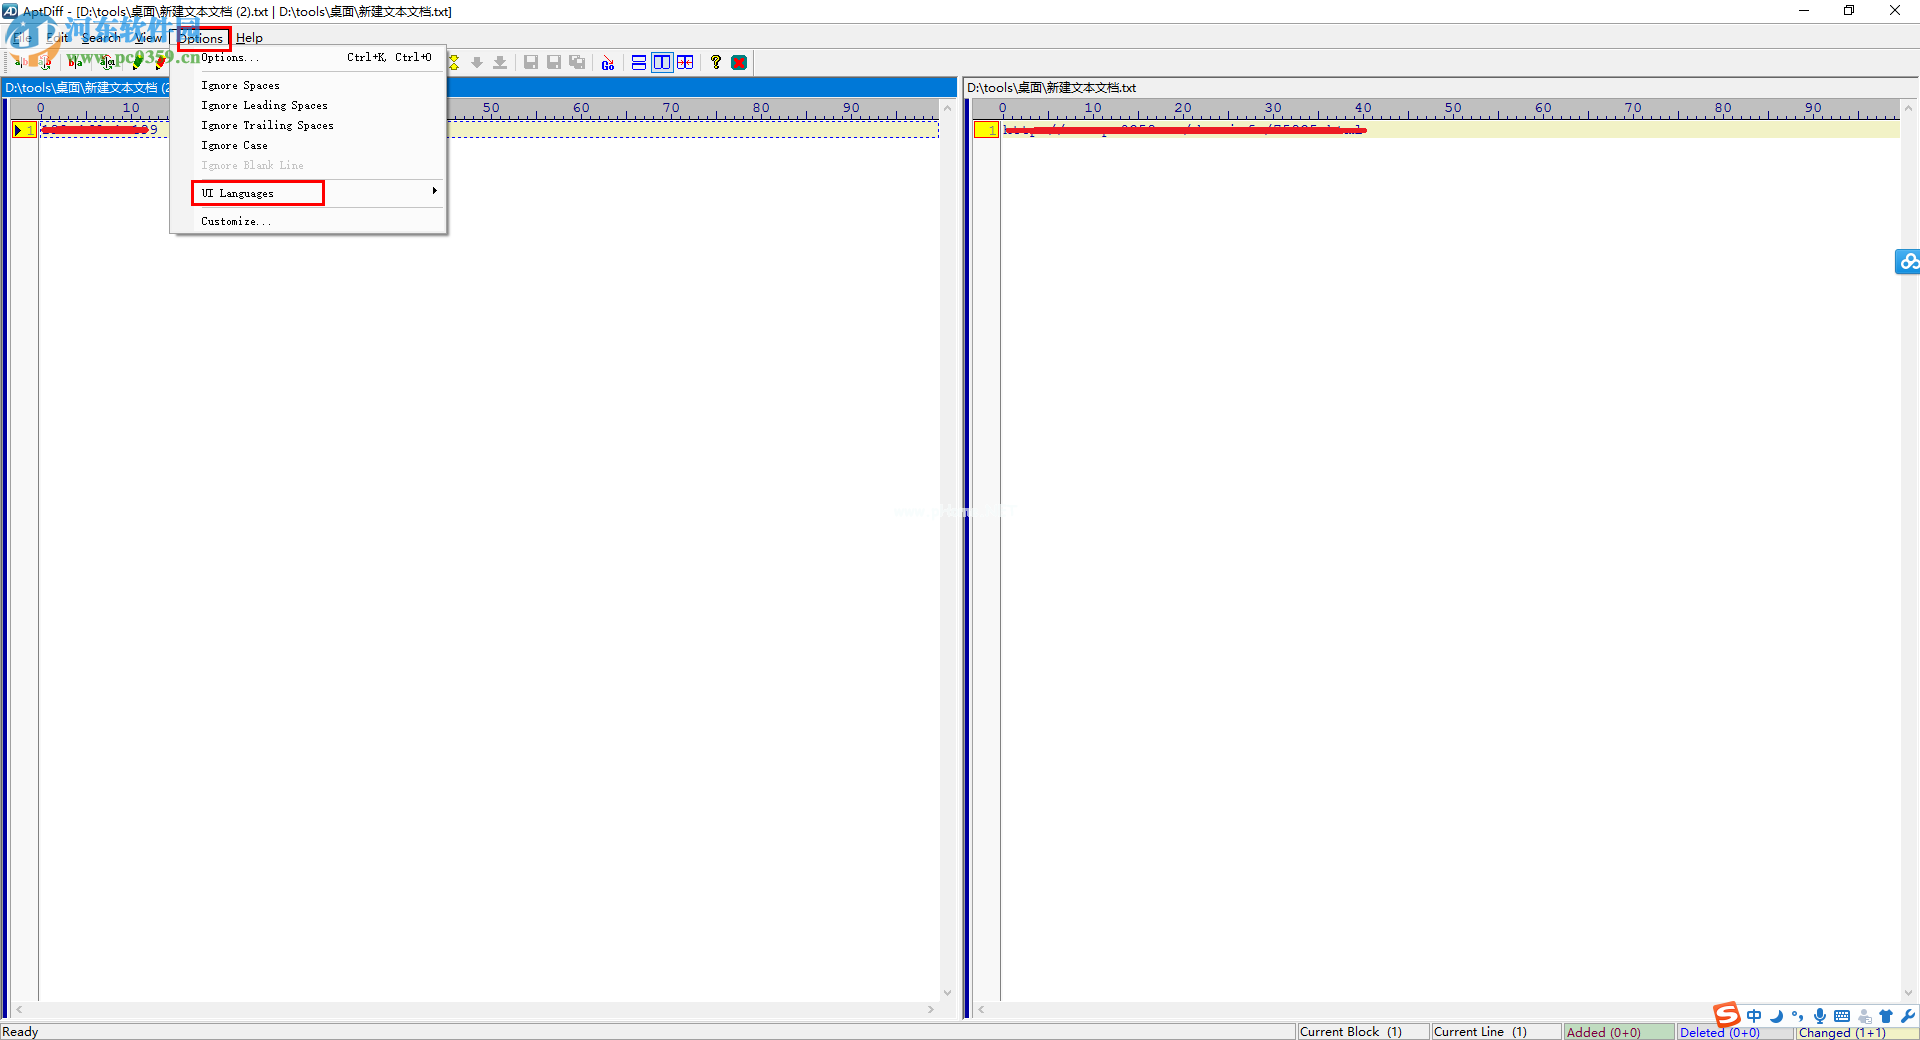Viewport: 1920px width, 1040px height.
Task: Click the Sogou S logo icon
Action: (x=1727, y=1015)
